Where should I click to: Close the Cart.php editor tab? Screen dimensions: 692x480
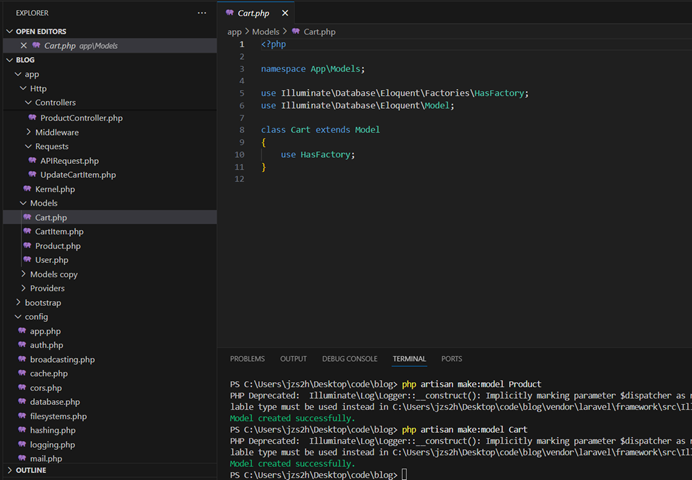click(x=284, y=13)
